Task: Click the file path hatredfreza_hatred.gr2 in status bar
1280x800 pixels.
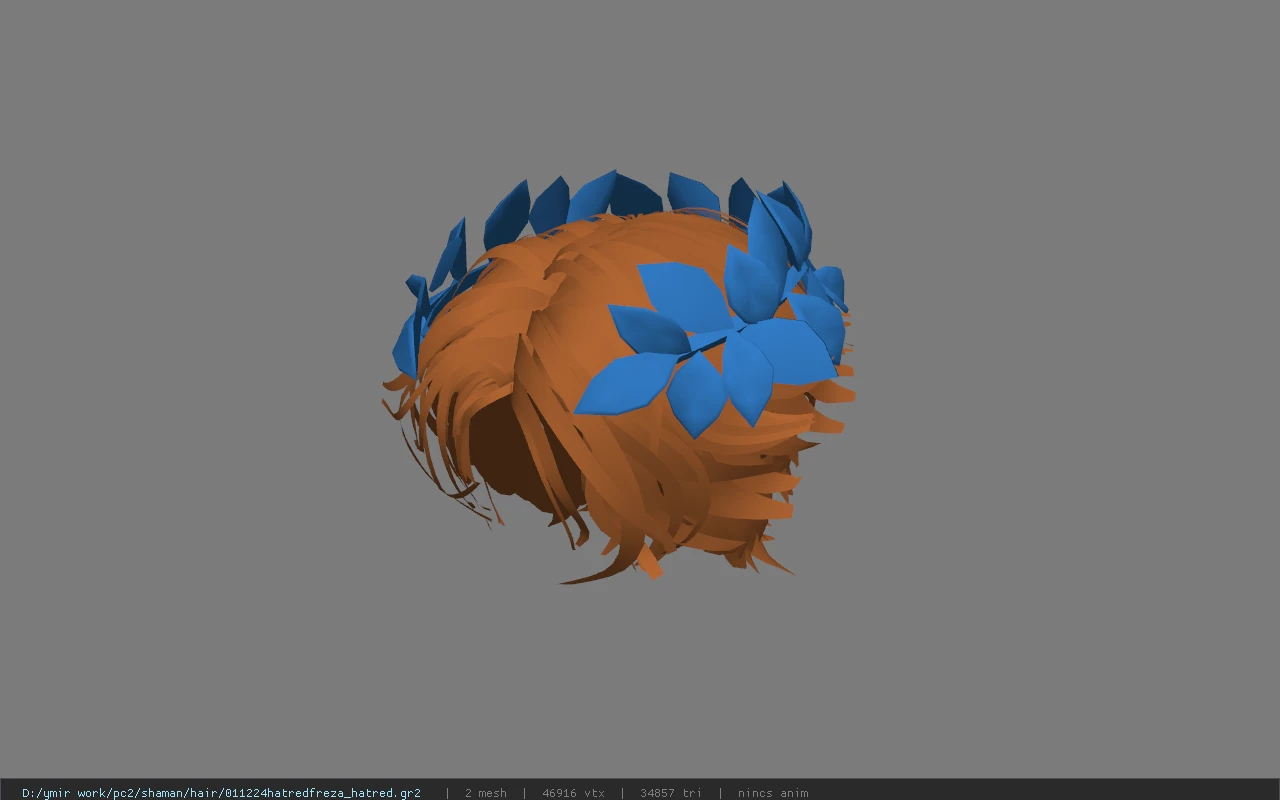Action: pyautogui.click(x=221, y=793)
